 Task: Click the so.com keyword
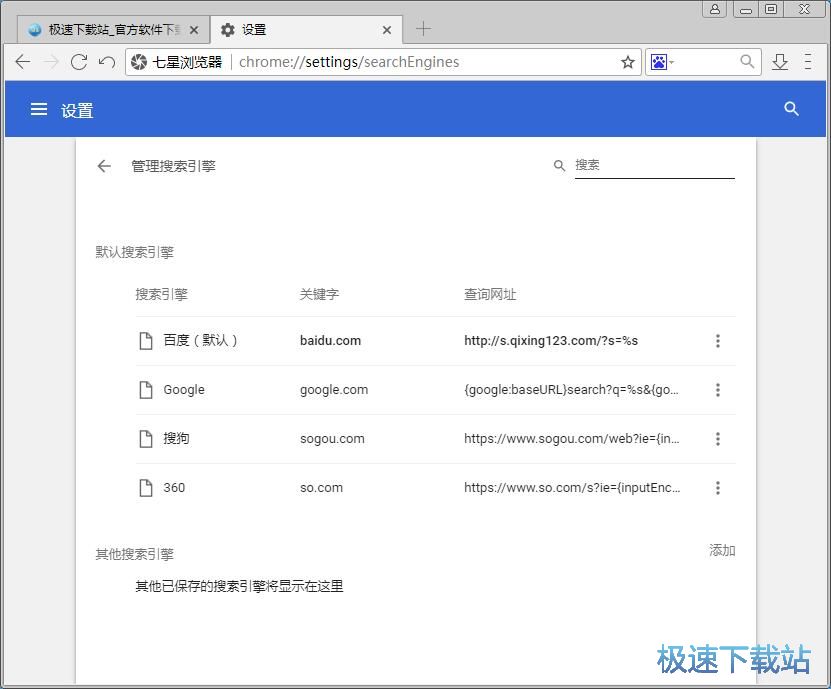point(321,488)
